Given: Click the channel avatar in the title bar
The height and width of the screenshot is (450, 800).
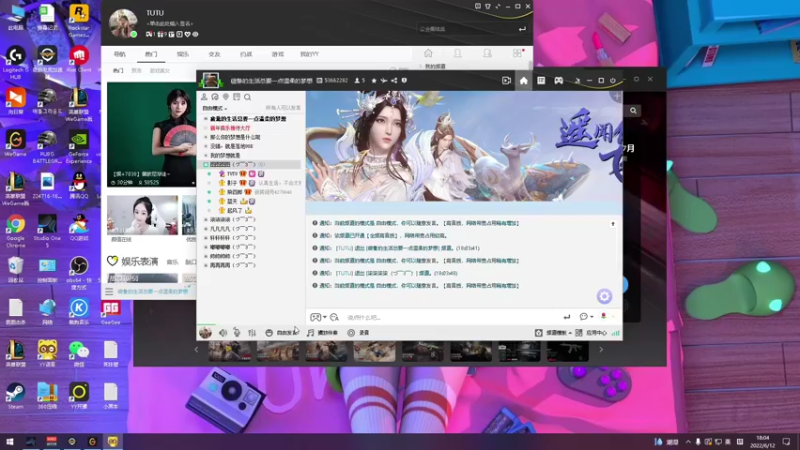Looking at the screenshot, I should 210,80.
